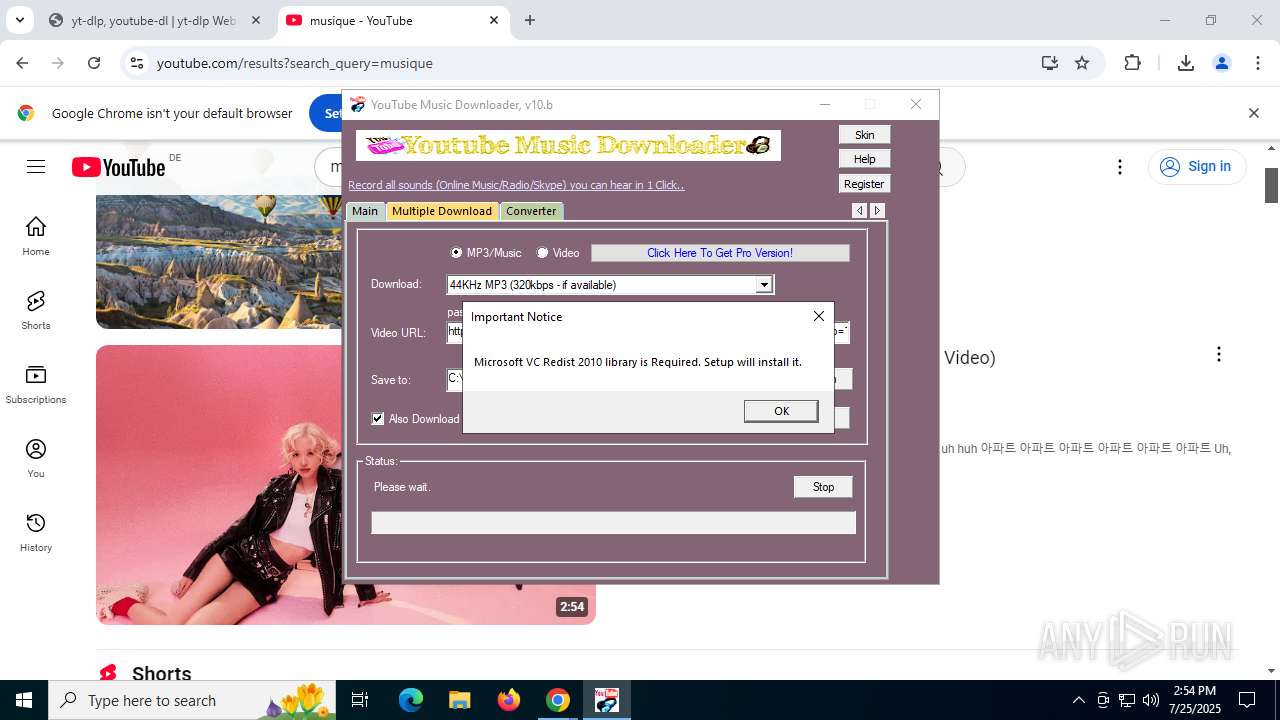Open the volume control in tray

(x=1151, y=700)
